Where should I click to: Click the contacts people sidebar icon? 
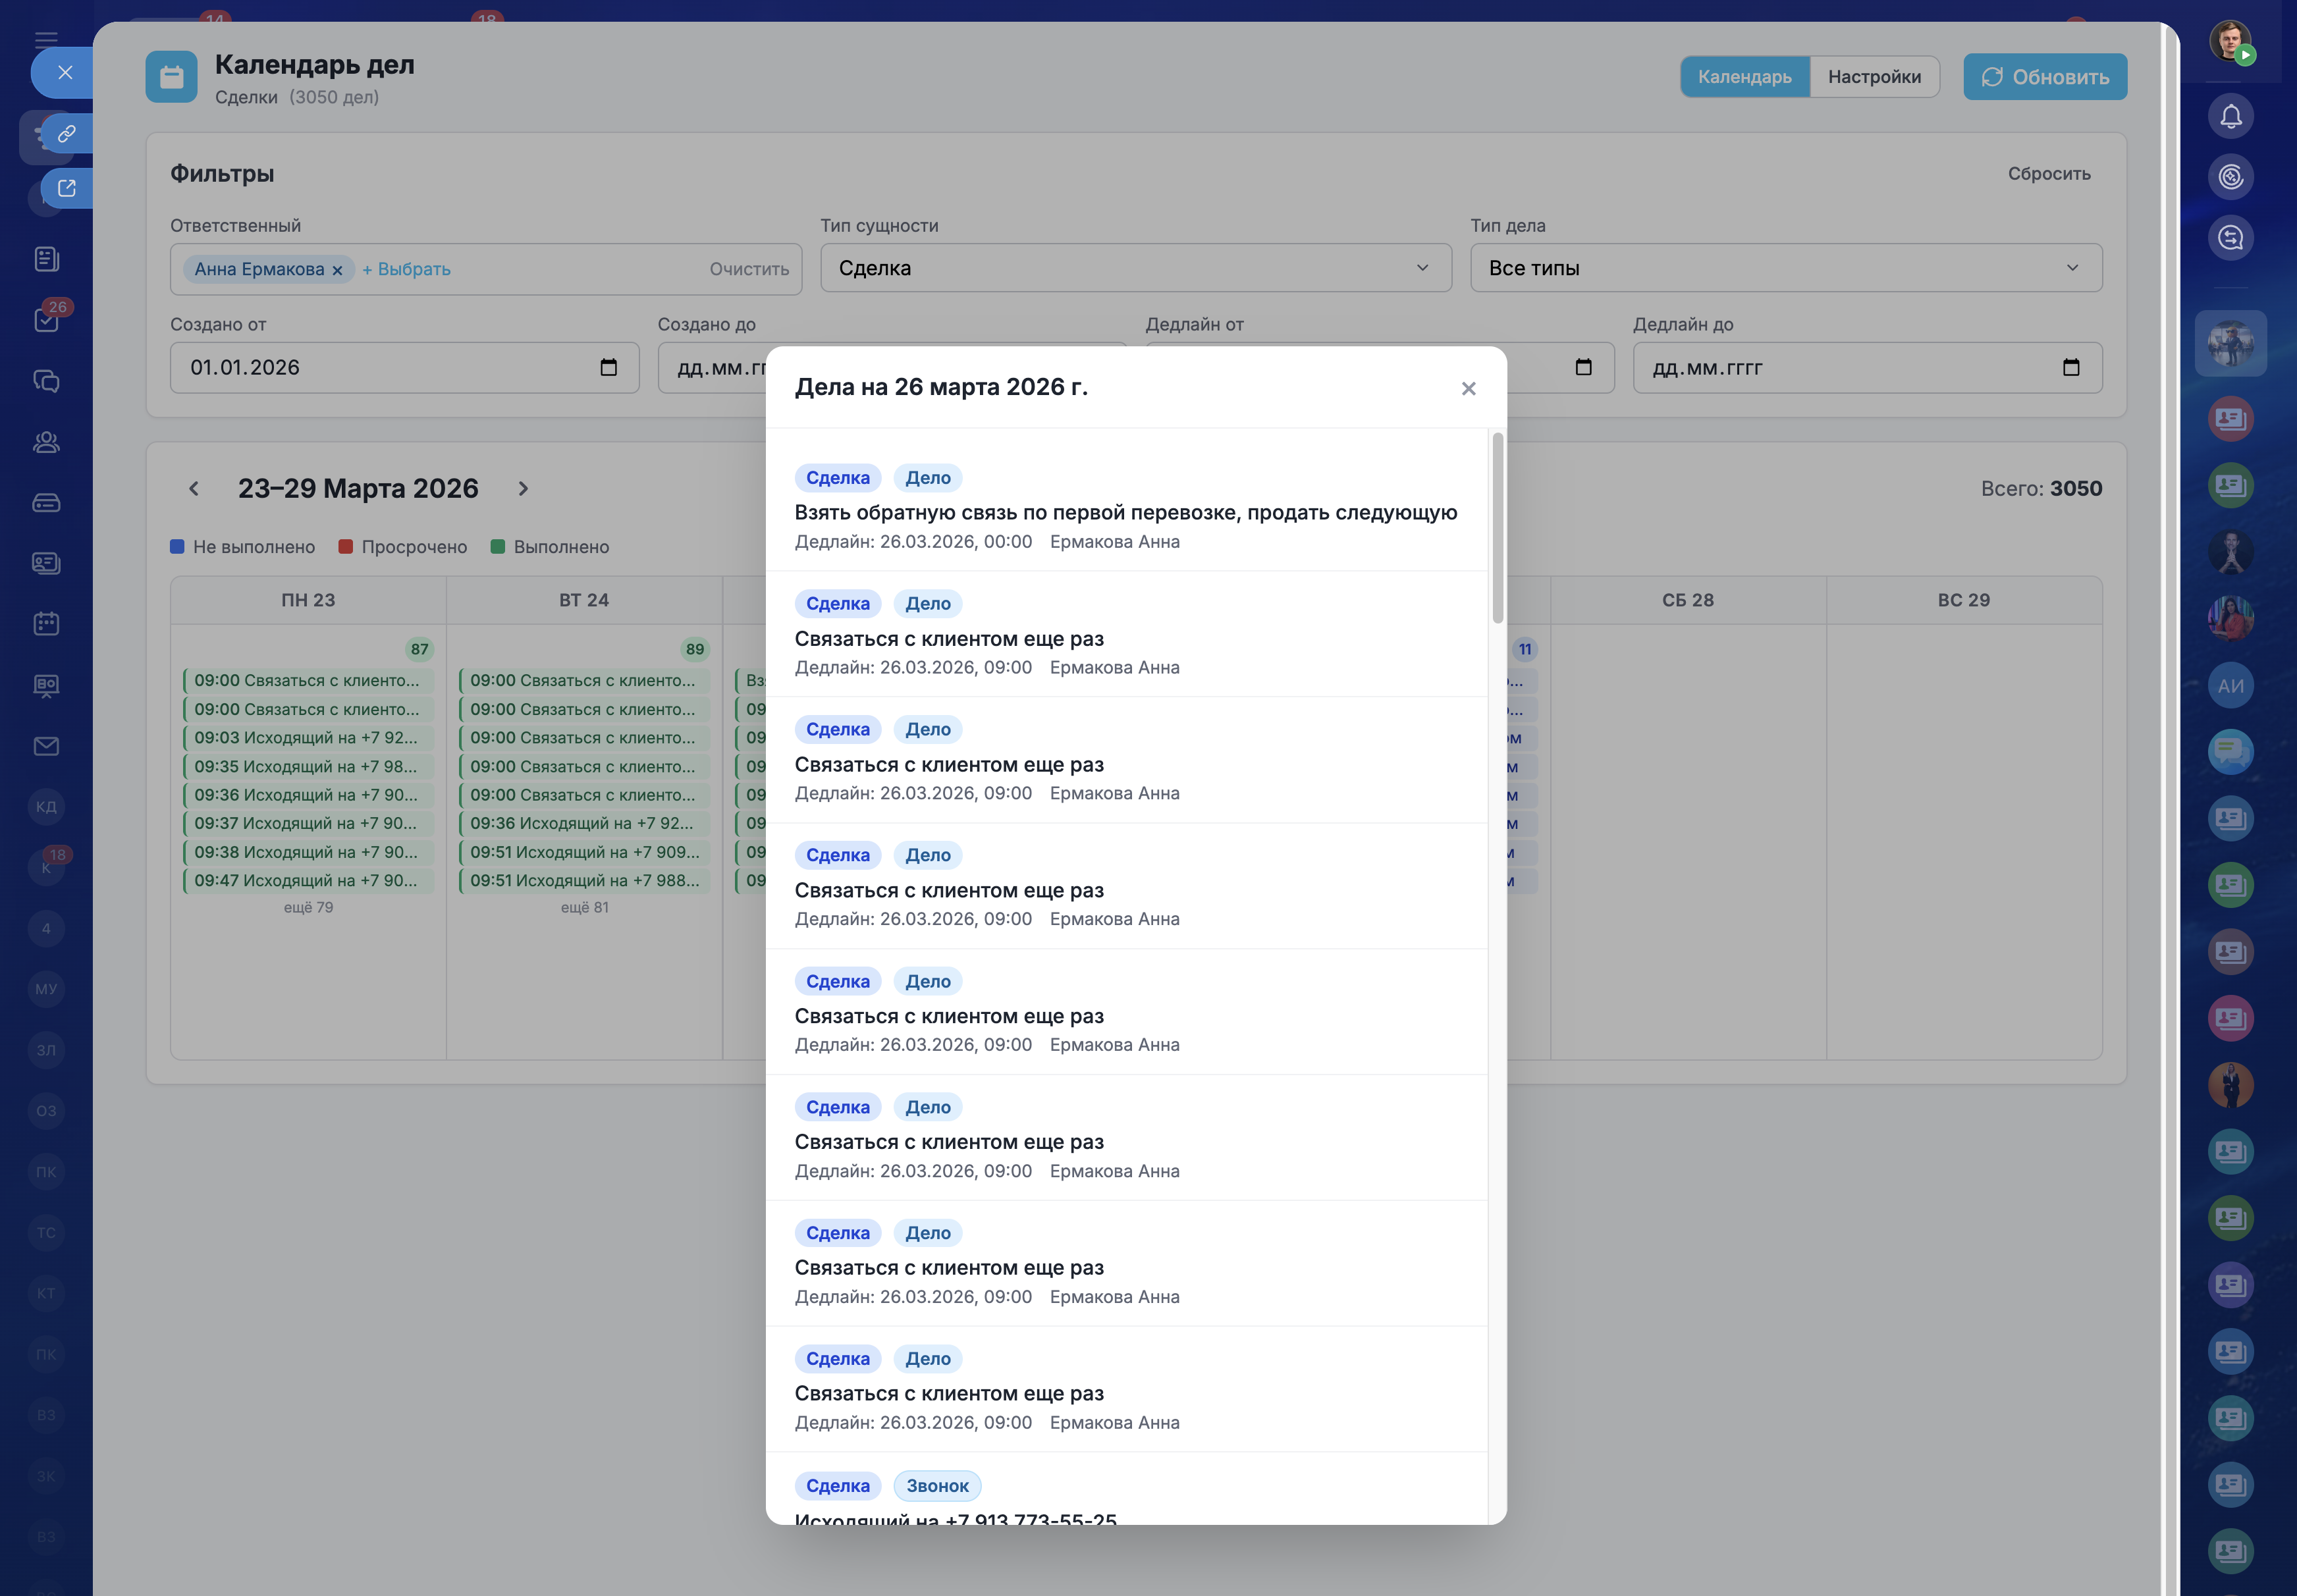click(46, 442)
